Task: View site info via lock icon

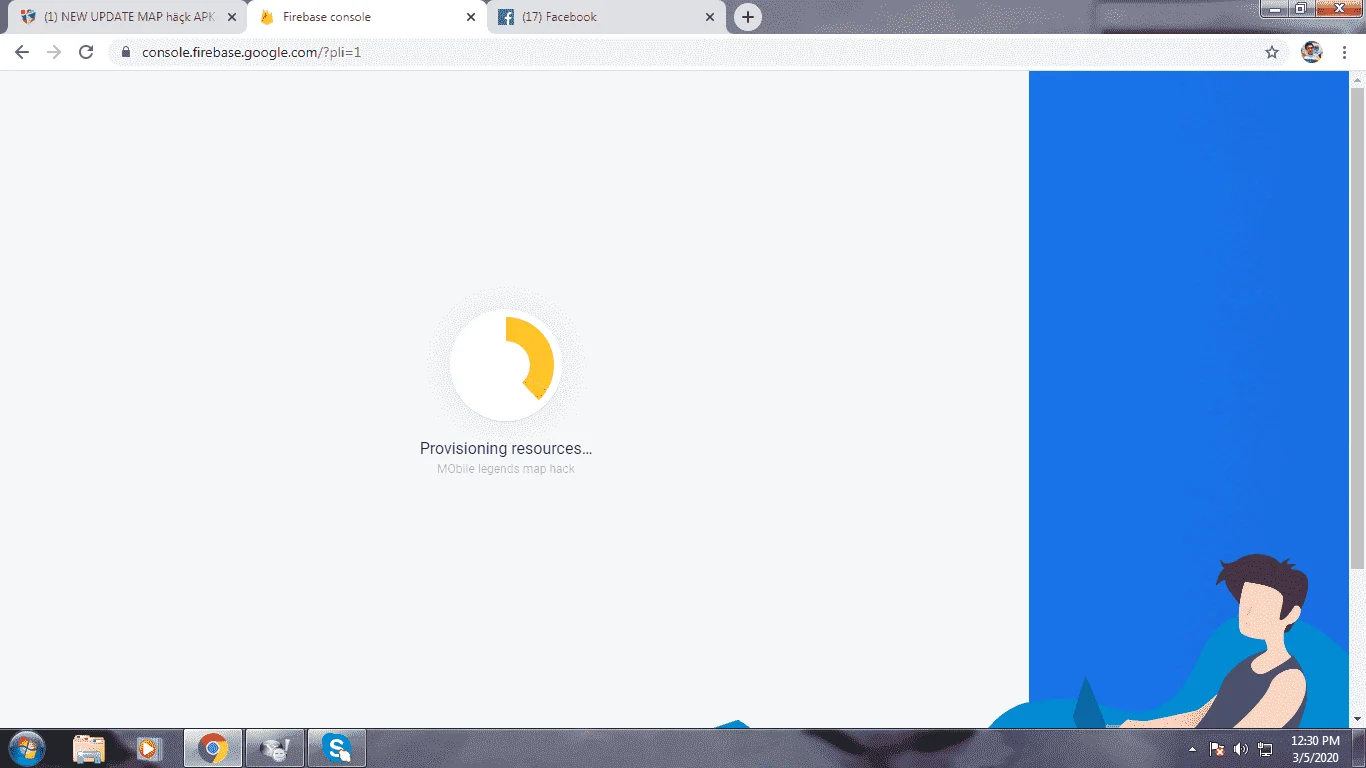Action: point(126,52)
